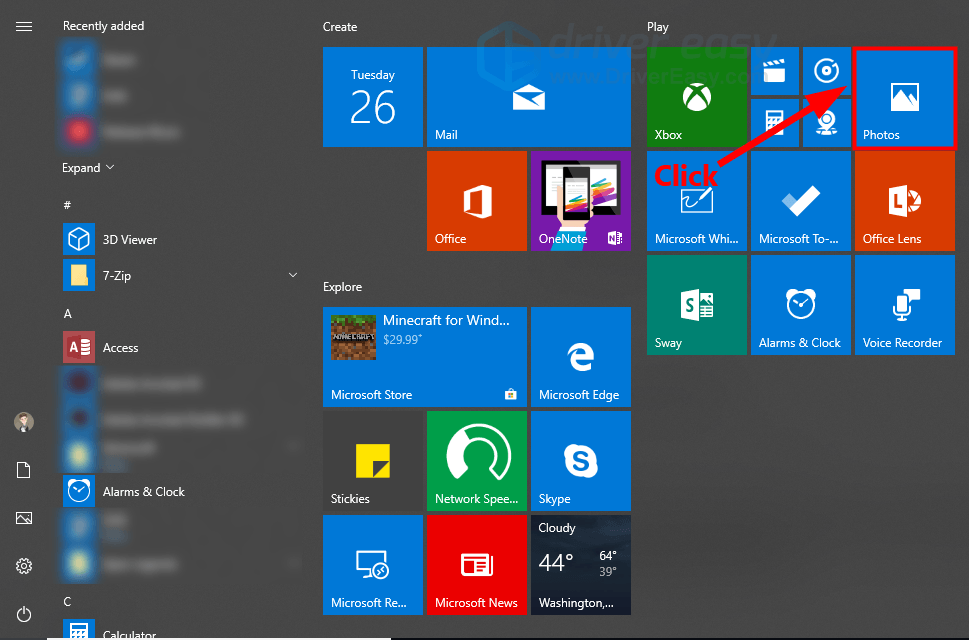Open the small Calculator tile in Play group

775,123
